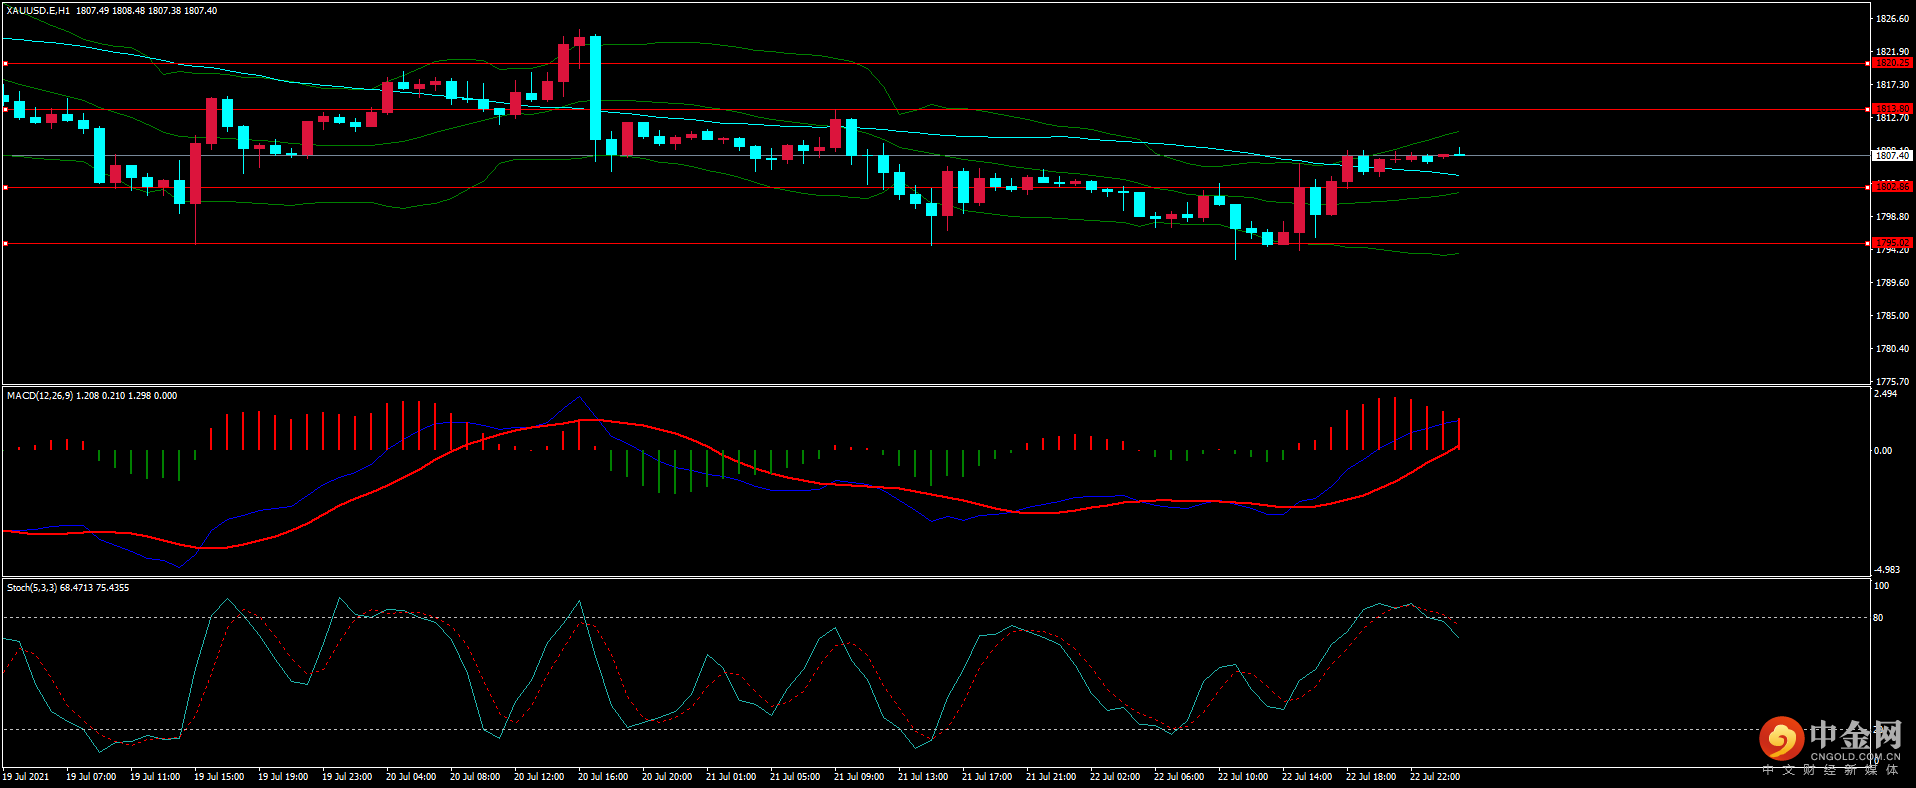Screen dimensions: 1916x788
Task: Click the 19 Jul 23:00 time label
Action: point(347,777)
